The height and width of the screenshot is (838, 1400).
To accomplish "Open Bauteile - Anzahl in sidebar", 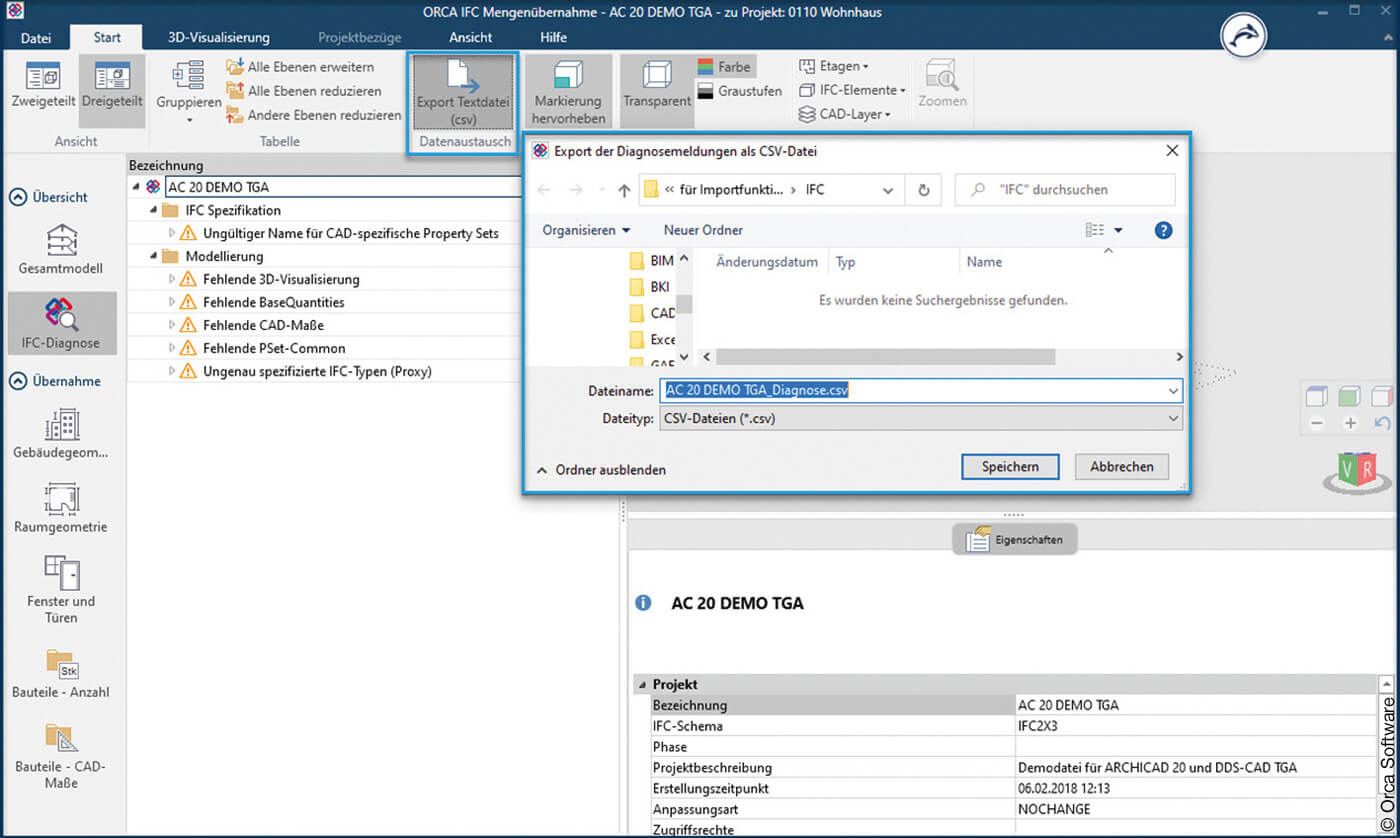I will point(62,672).
